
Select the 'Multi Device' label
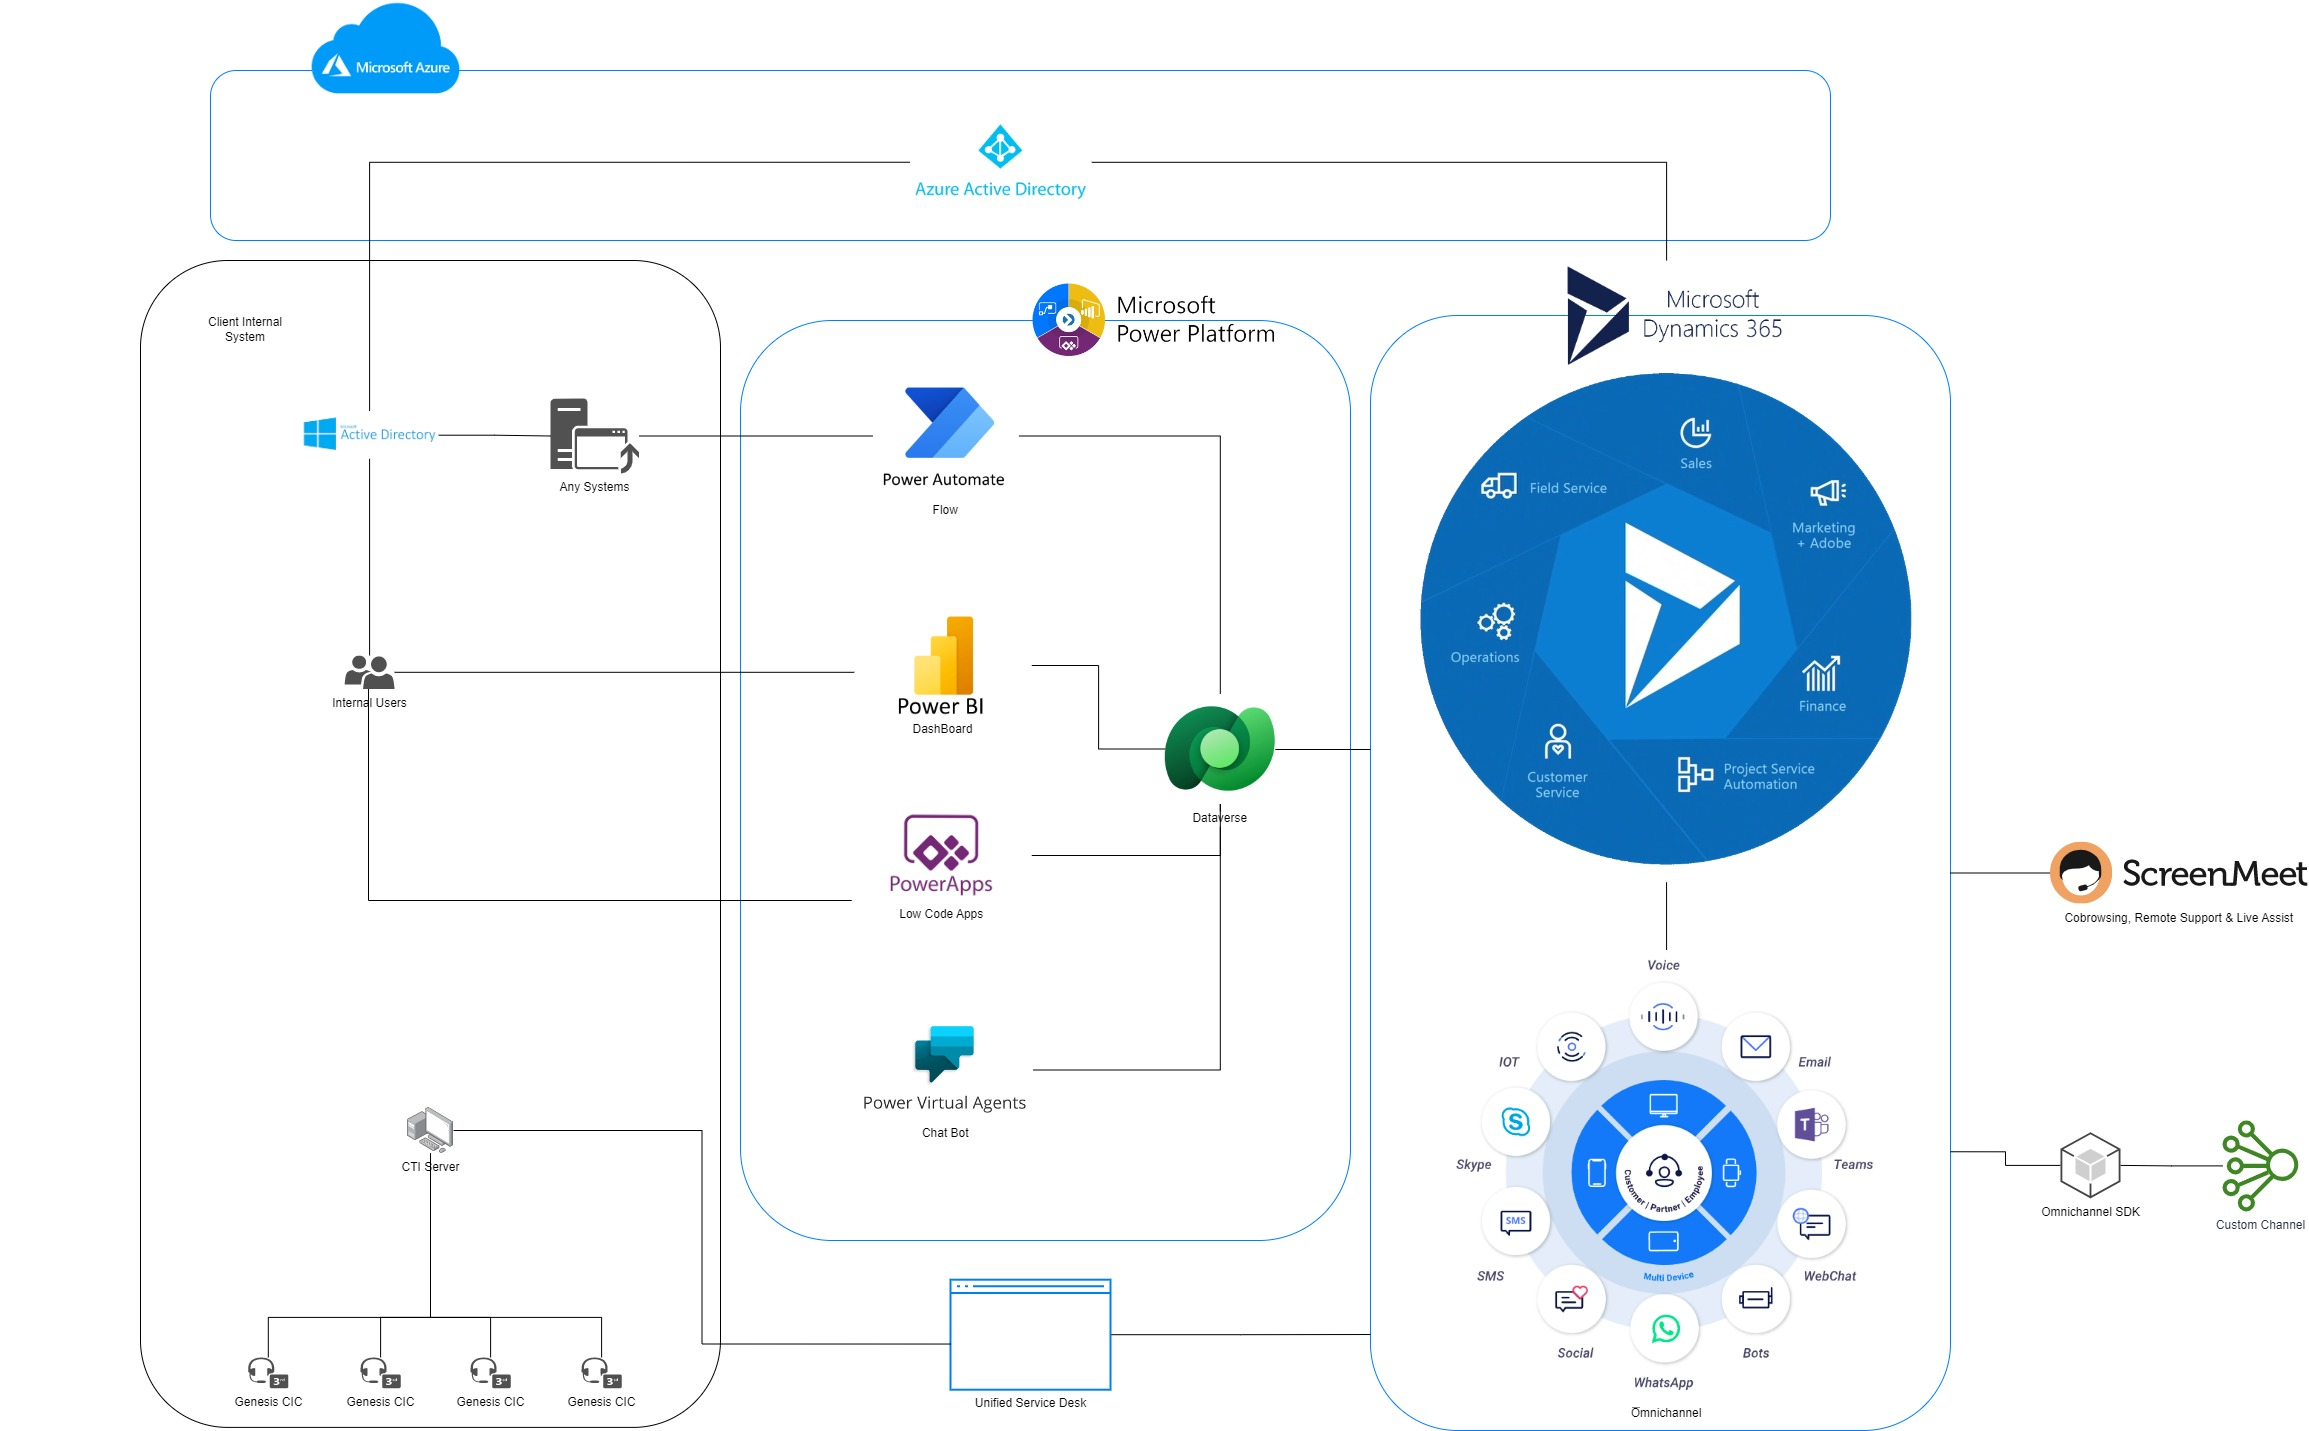[1668, 1277]
